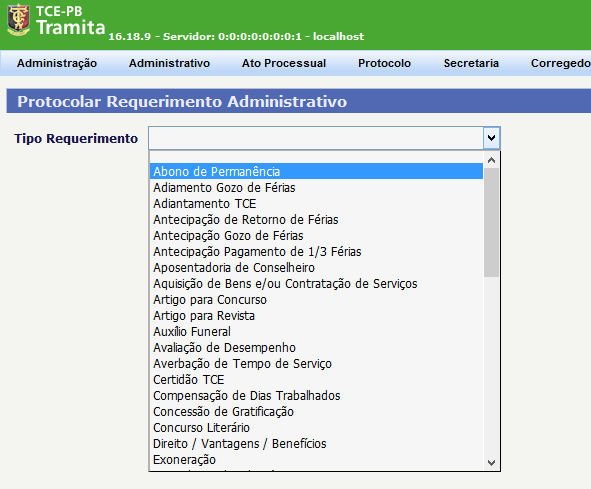Click the Tipo Requerimento combo box field

[325, 138]
